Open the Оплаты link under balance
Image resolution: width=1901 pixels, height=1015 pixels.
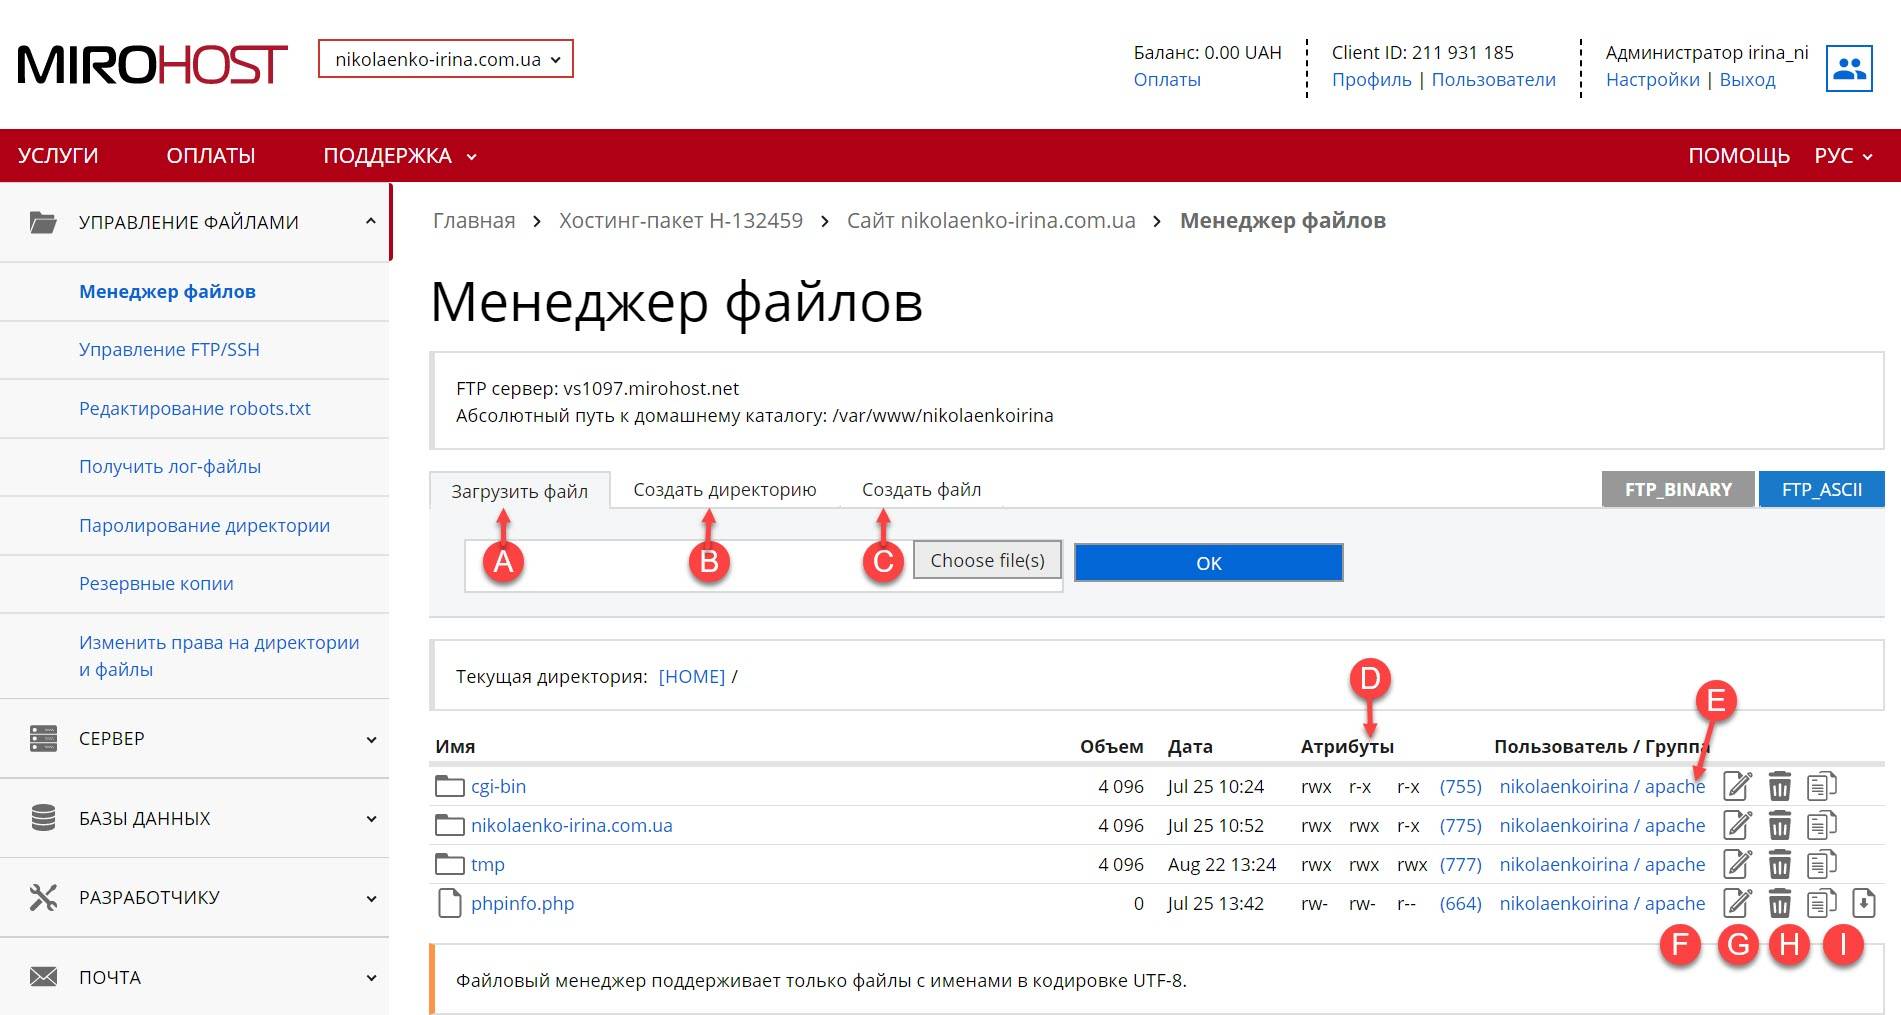coord(1167,80)
